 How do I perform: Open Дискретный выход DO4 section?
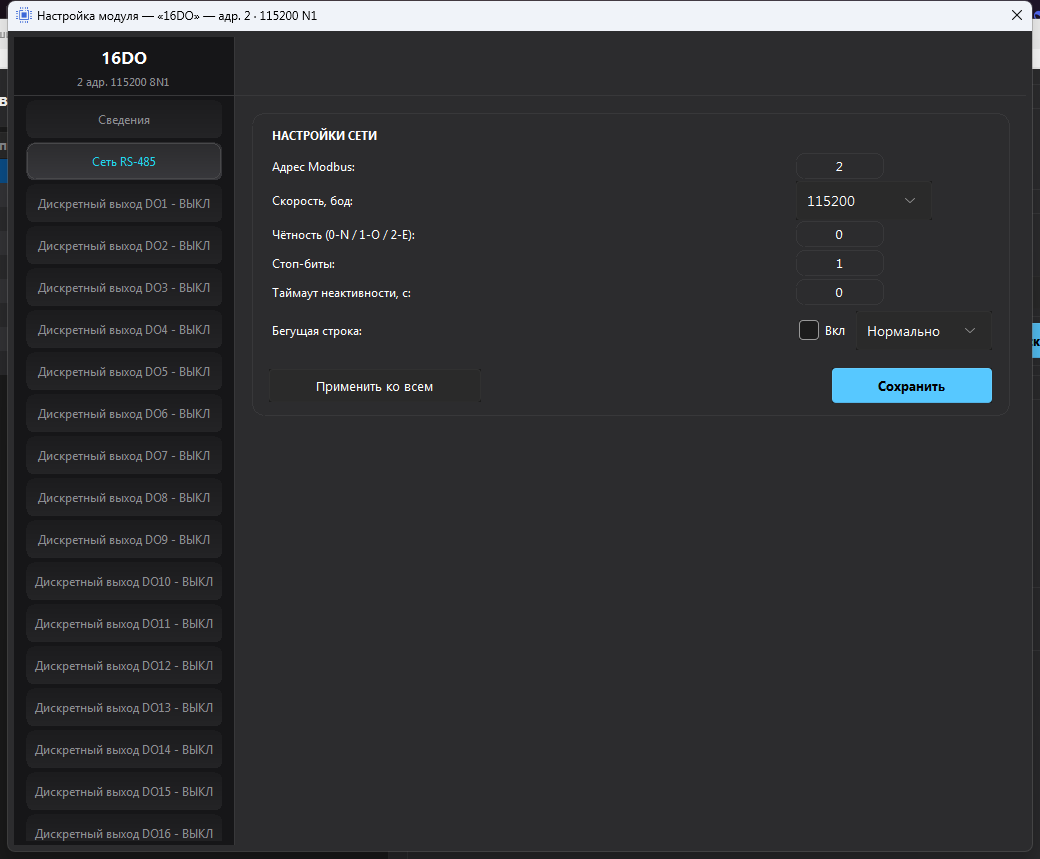coord(124,330)
